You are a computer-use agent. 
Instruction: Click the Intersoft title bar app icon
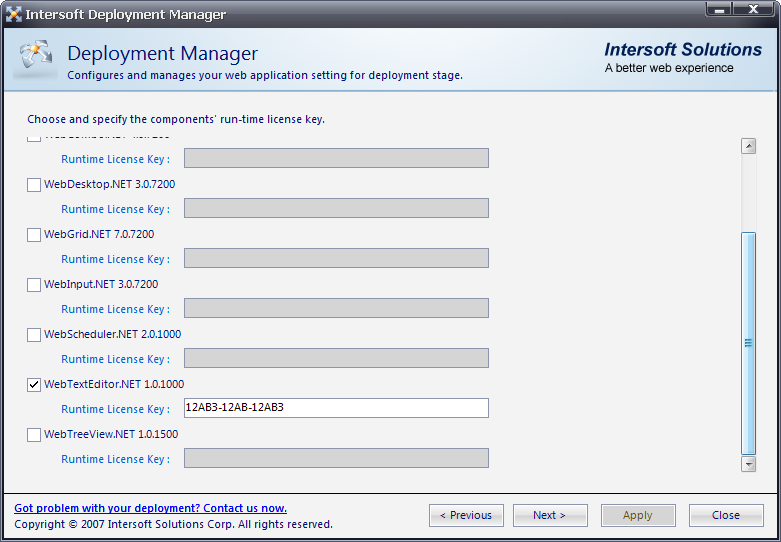pyautogui.click(x=13, y=14)
